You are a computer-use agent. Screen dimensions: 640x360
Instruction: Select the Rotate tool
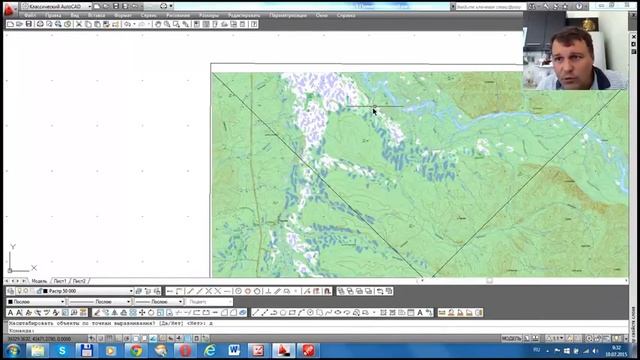151,313
